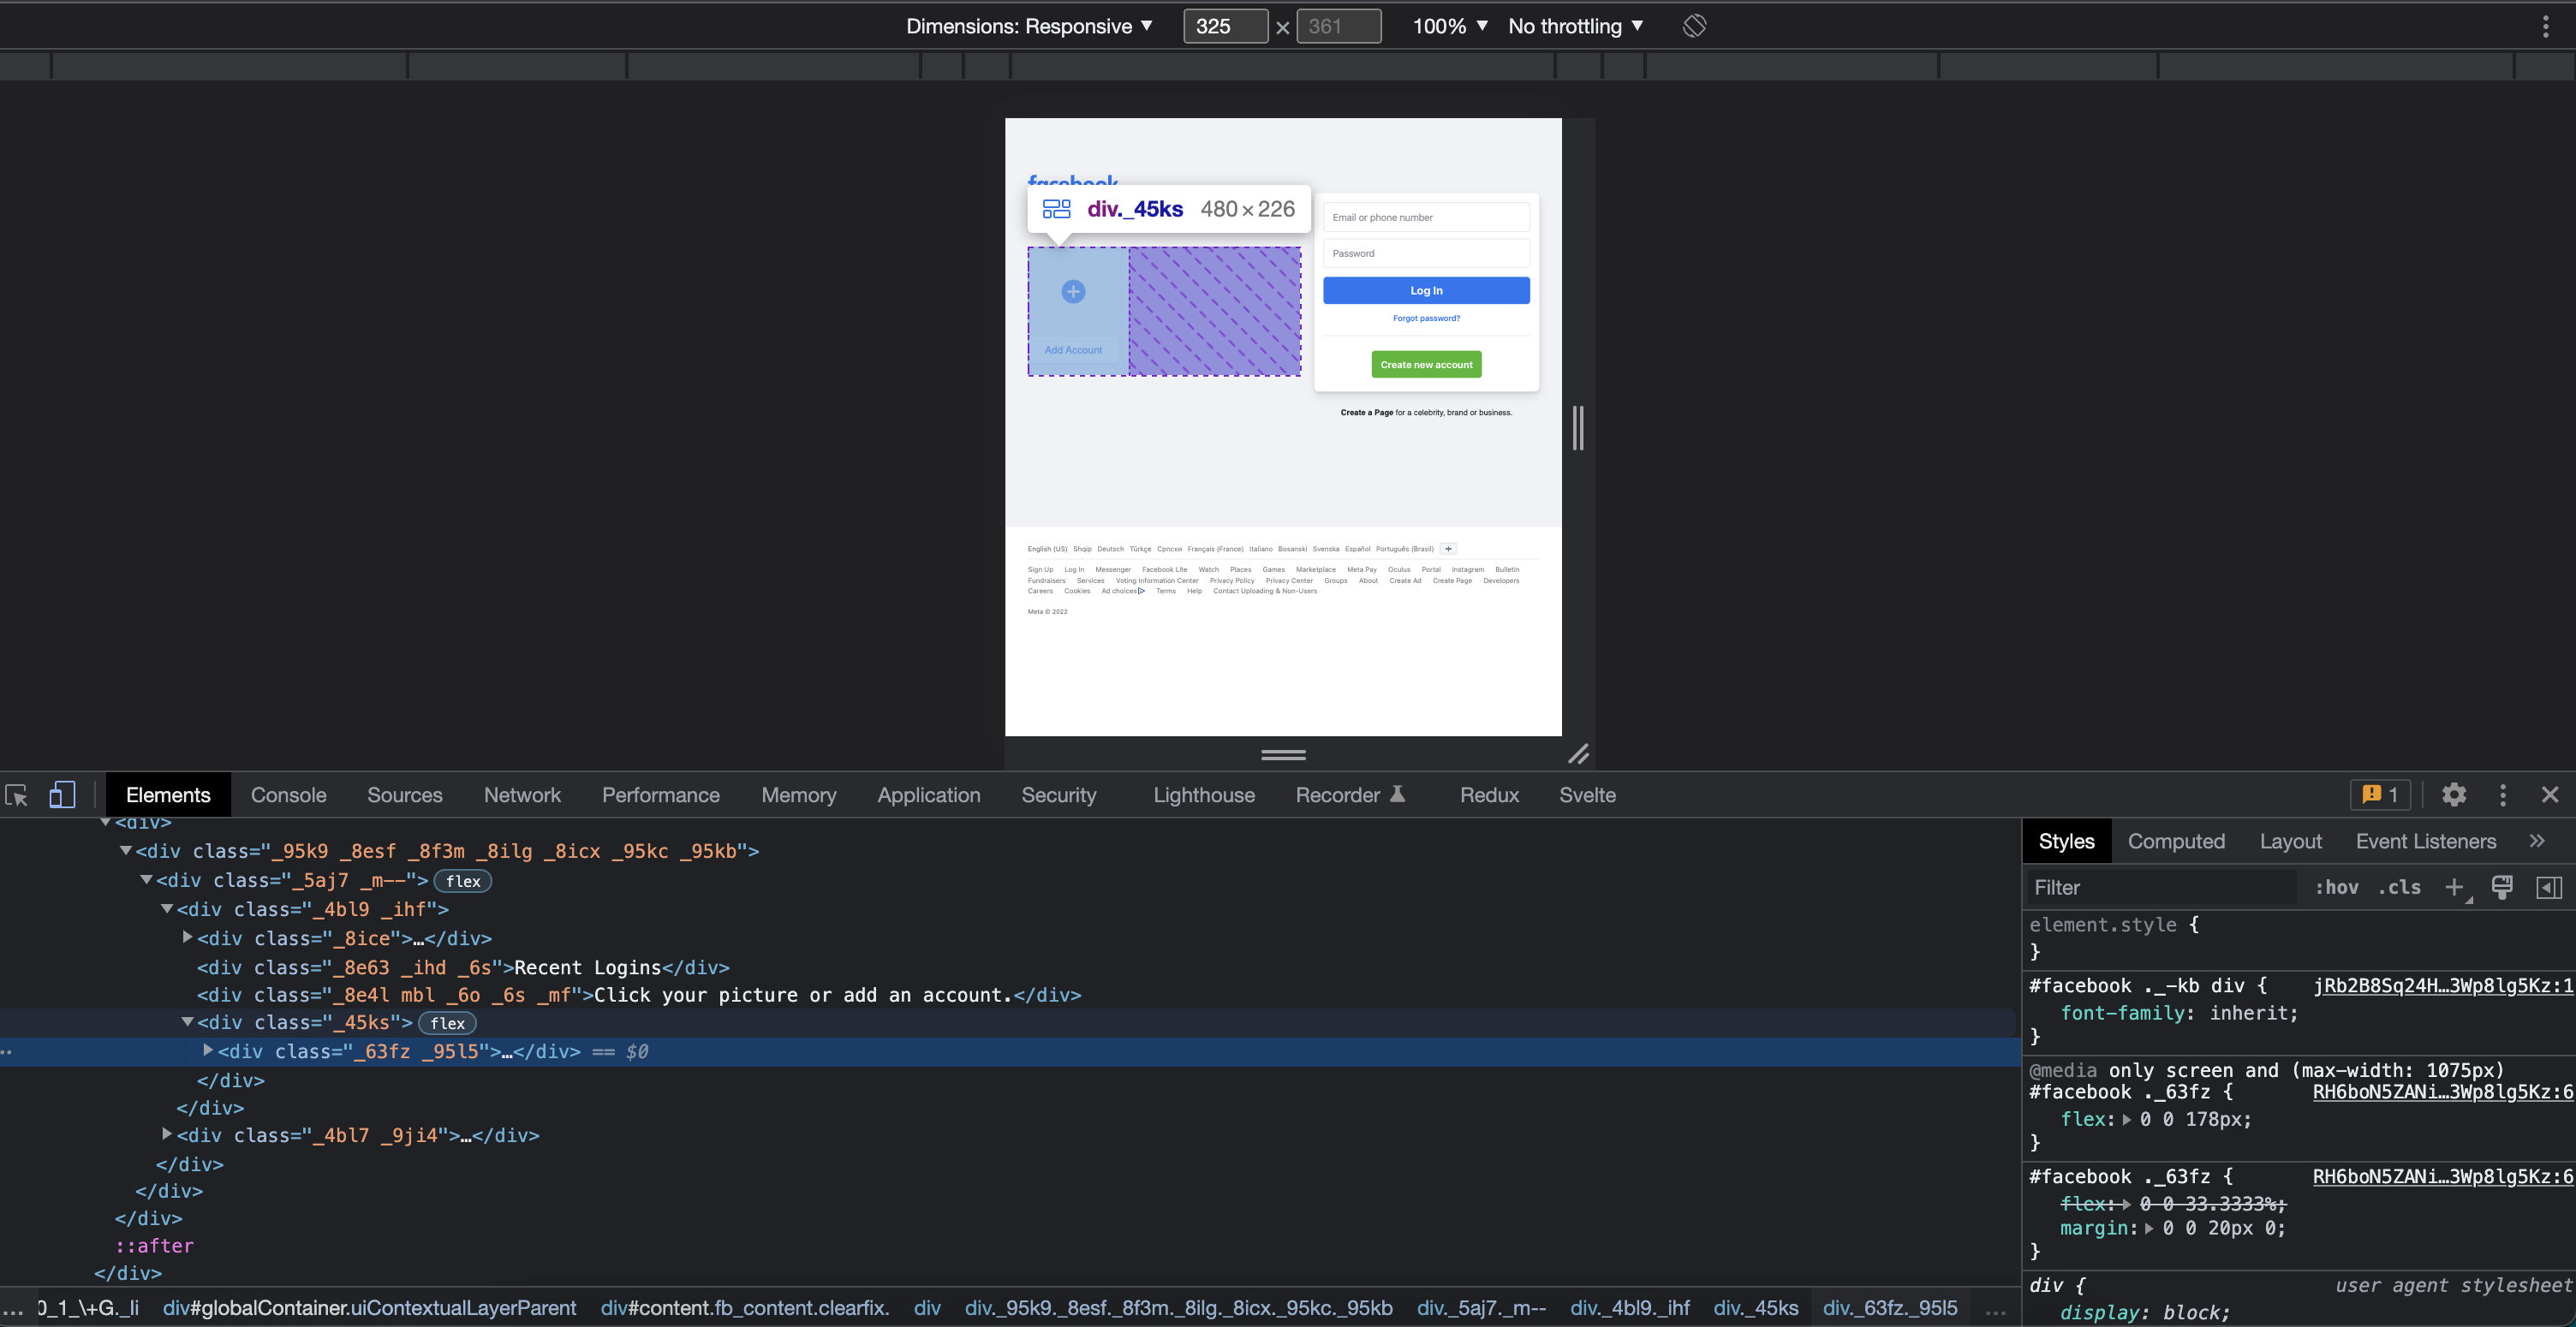The image size is (2576, 1327).
Task: Select the inspect element cursor icon
Action: 17,795
